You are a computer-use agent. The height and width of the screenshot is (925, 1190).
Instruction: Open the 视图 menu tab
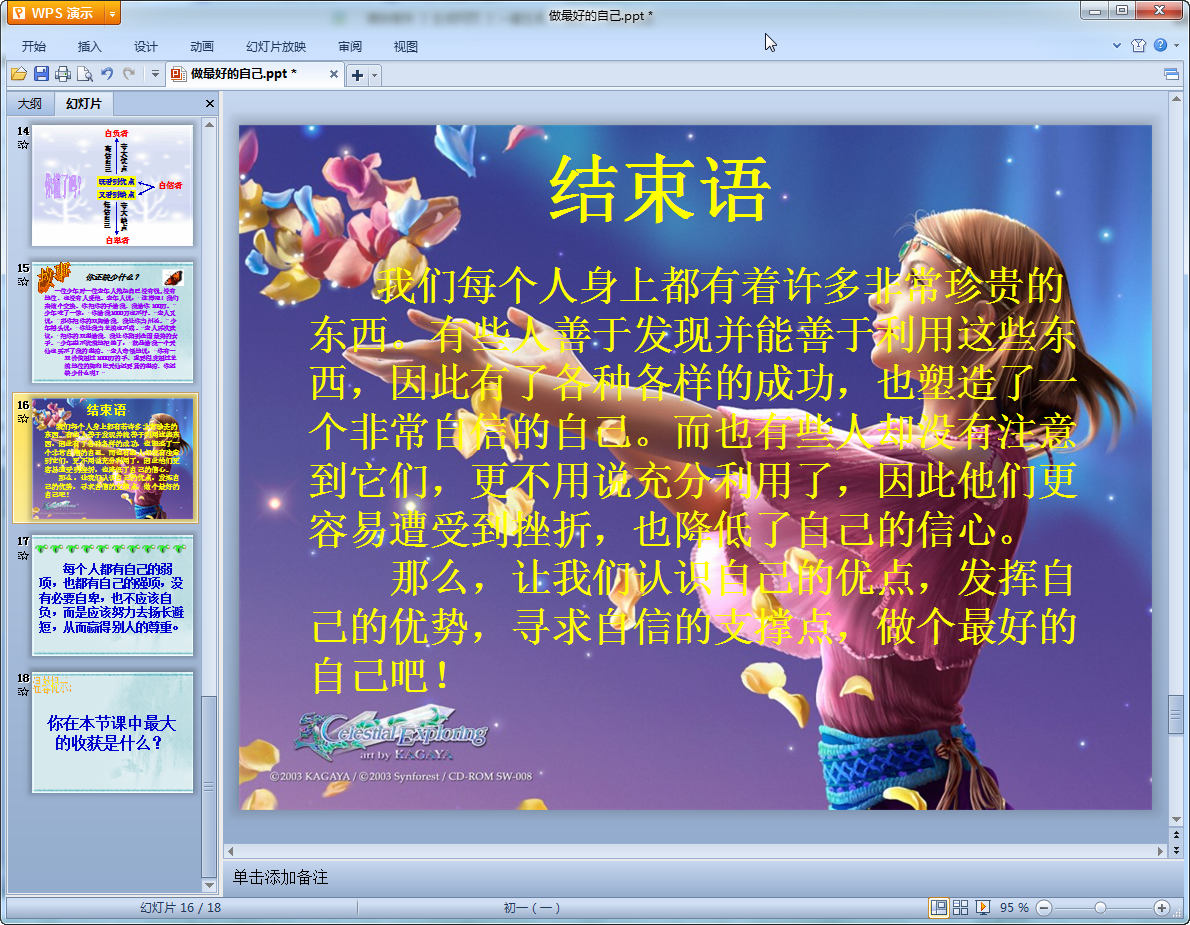pos(406,46)
